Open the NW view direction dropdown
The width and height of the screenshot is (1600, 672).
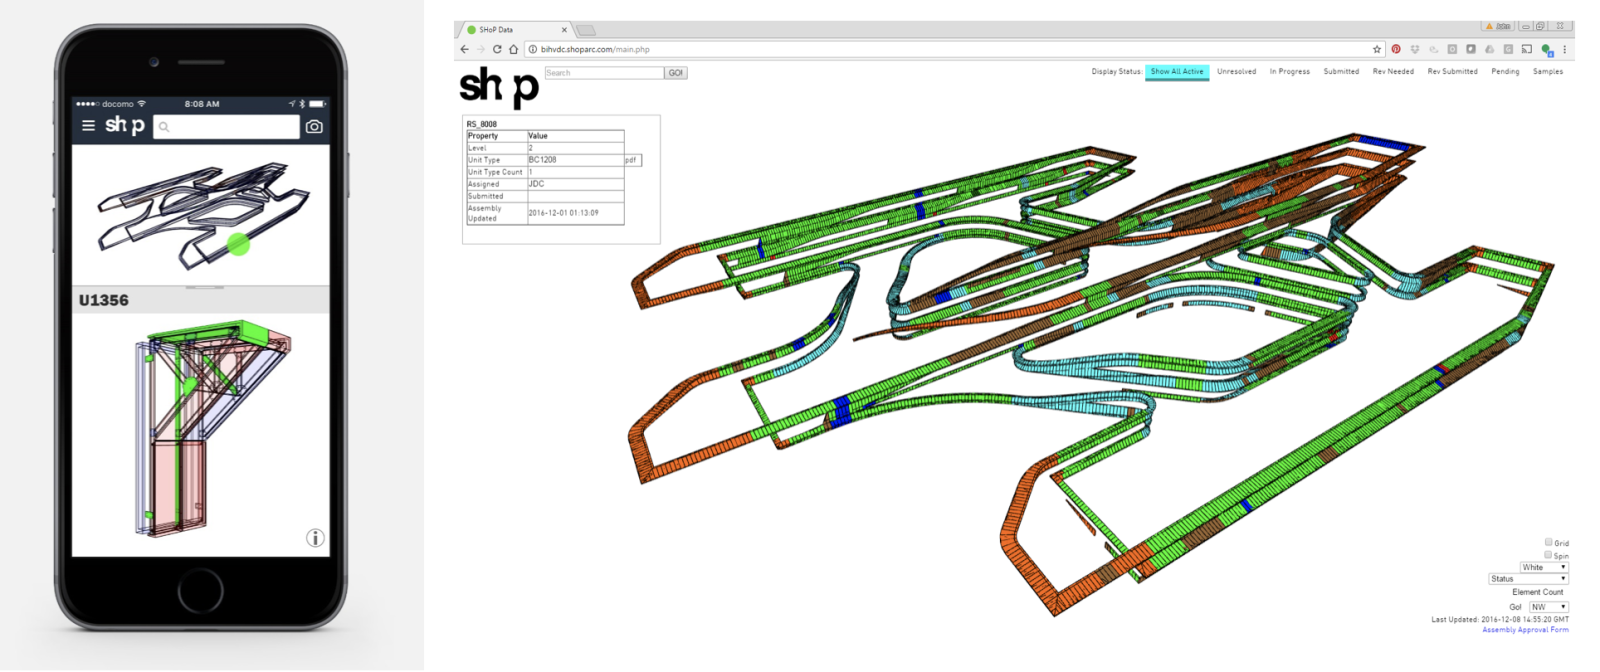1548,607
